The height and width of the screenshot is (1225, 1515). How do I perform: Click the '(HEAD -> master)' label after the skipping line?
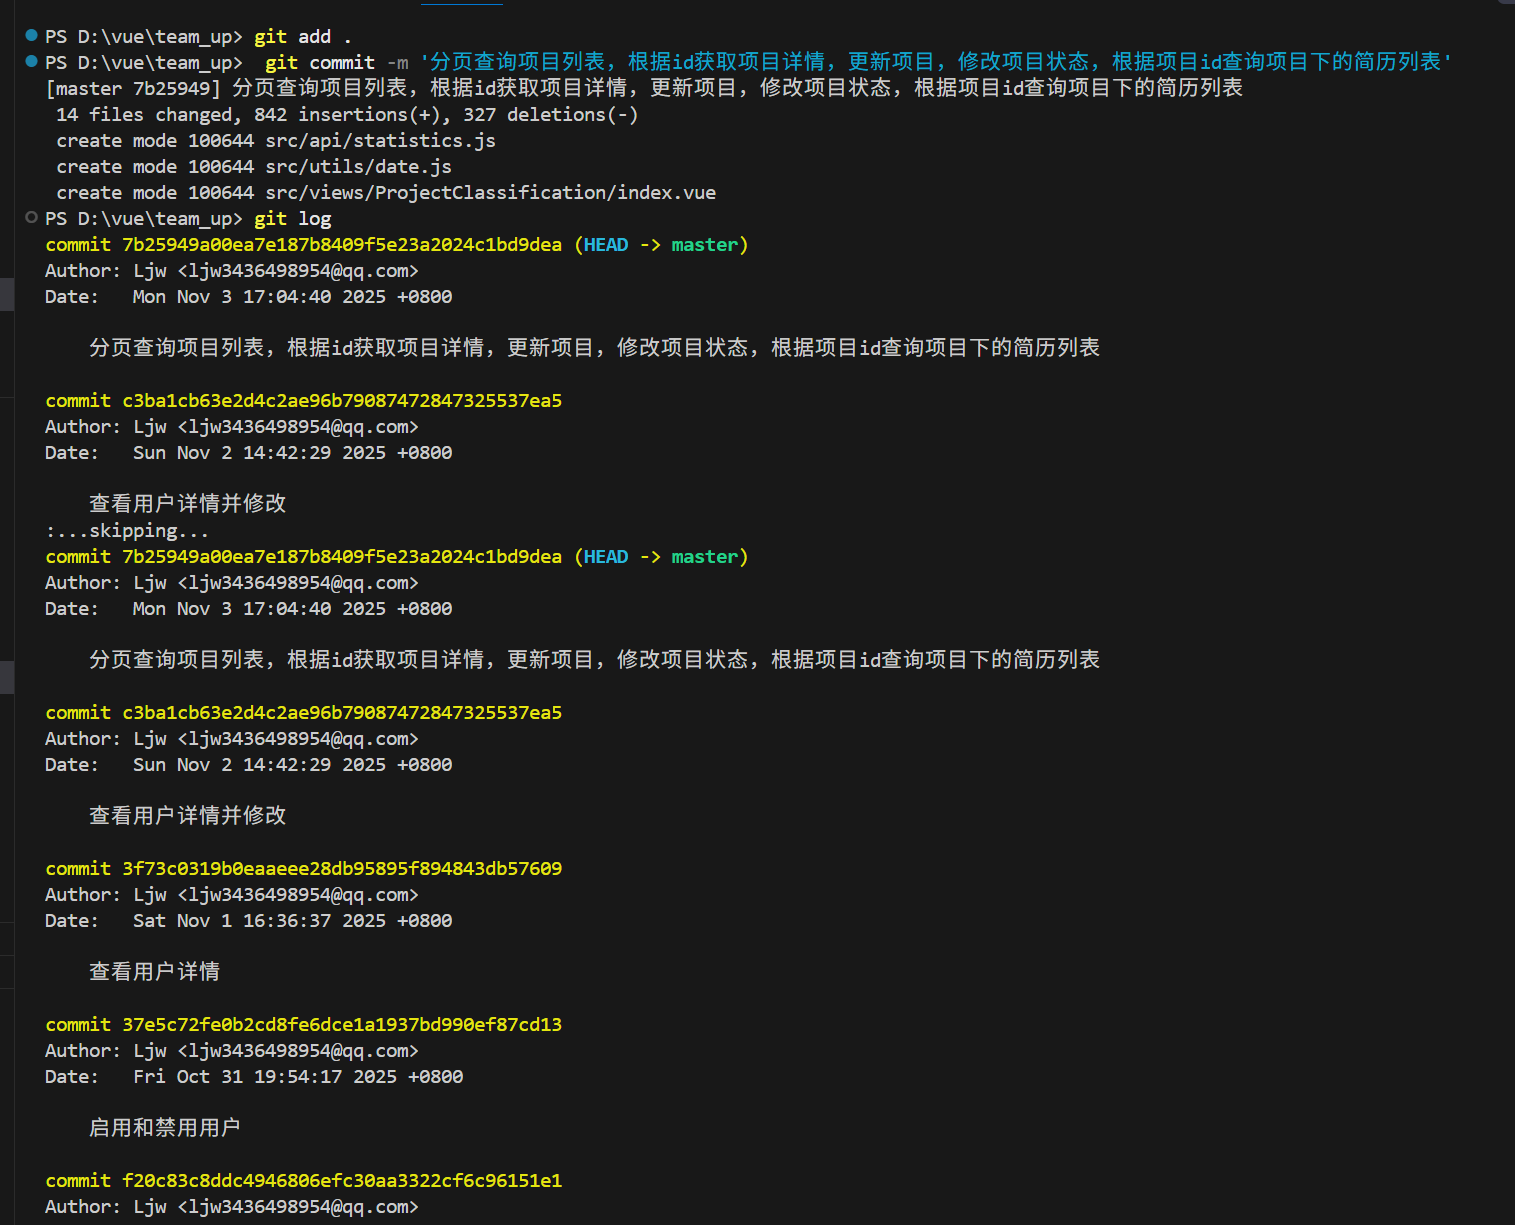[661, 557]
